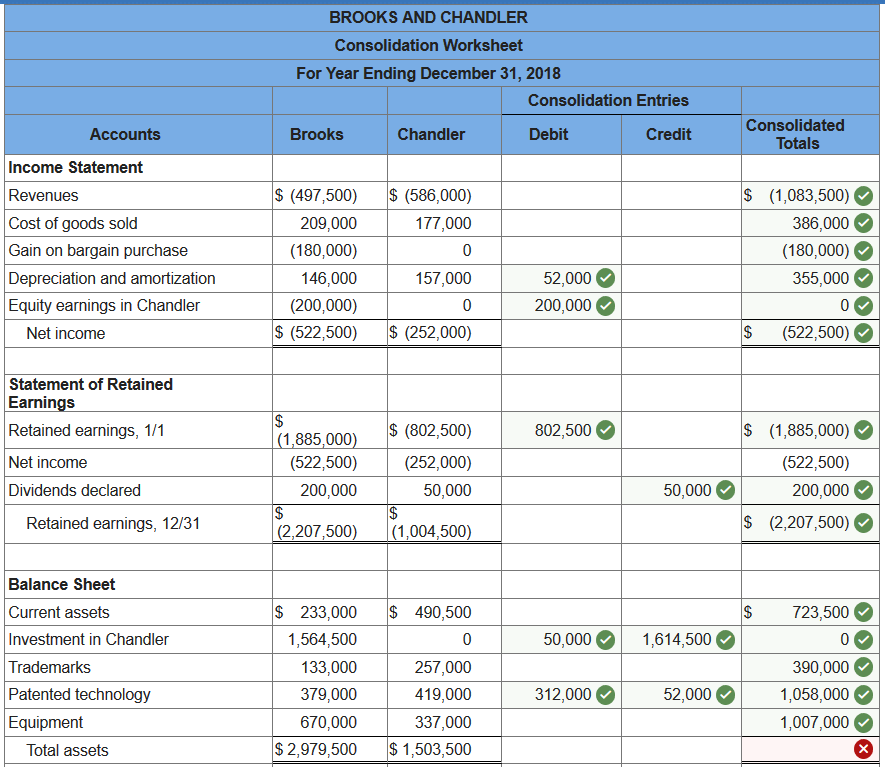The image size is (885, 767).
Task: Click the Equity earnings debit field 200,000
Action: pos(561,306)
